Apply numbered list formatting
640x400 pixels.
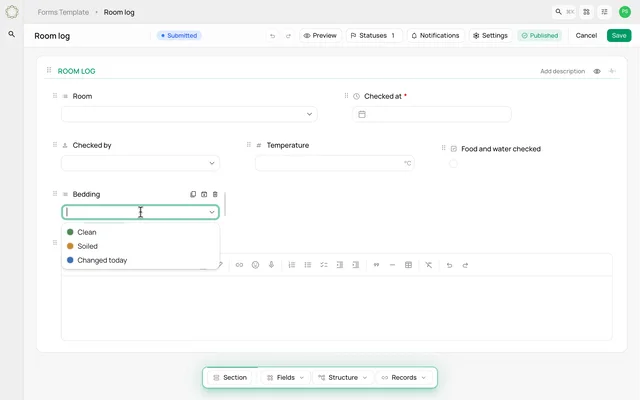[292, 265]
